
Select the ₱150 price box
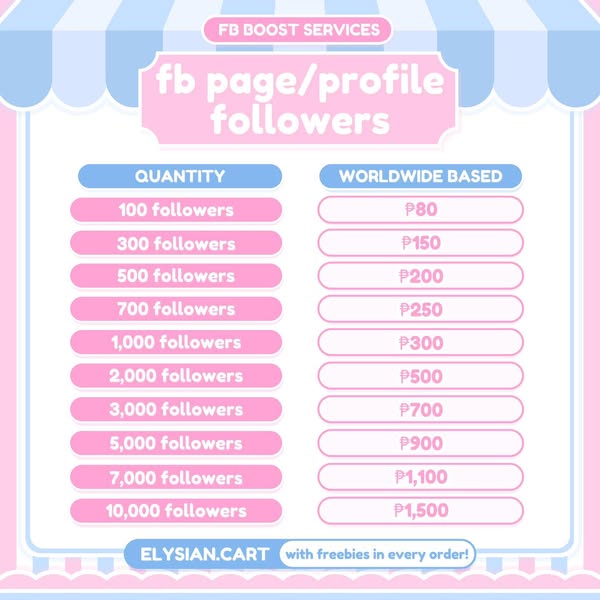[x=420, y=243]
